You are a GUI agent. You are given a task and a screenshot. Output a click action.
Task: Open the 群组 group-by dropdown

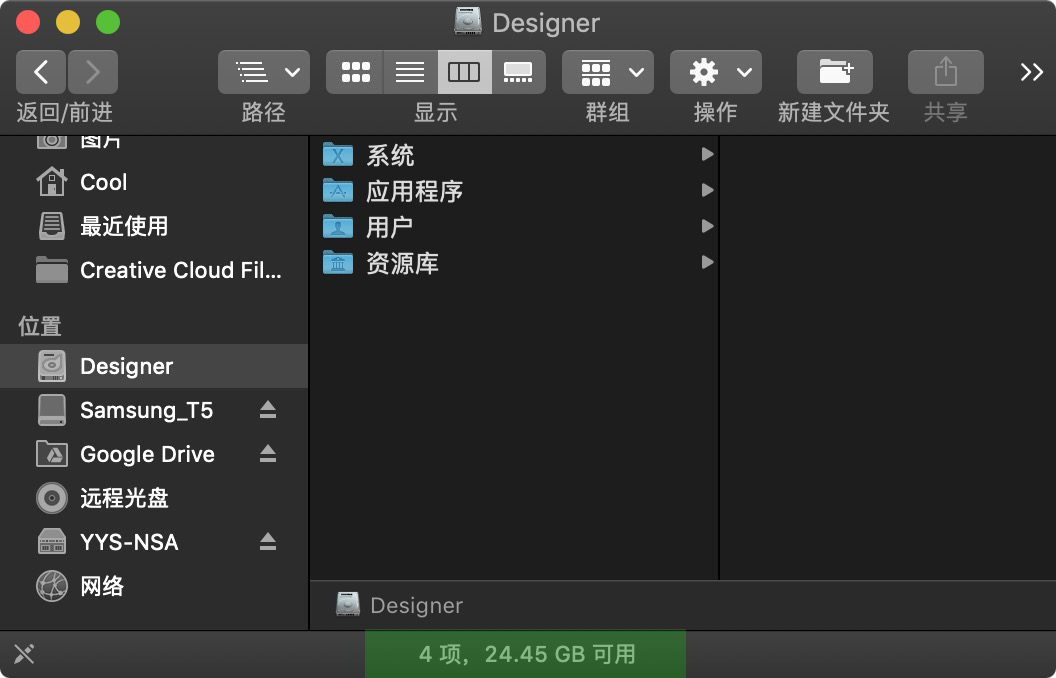click(607, 72)
